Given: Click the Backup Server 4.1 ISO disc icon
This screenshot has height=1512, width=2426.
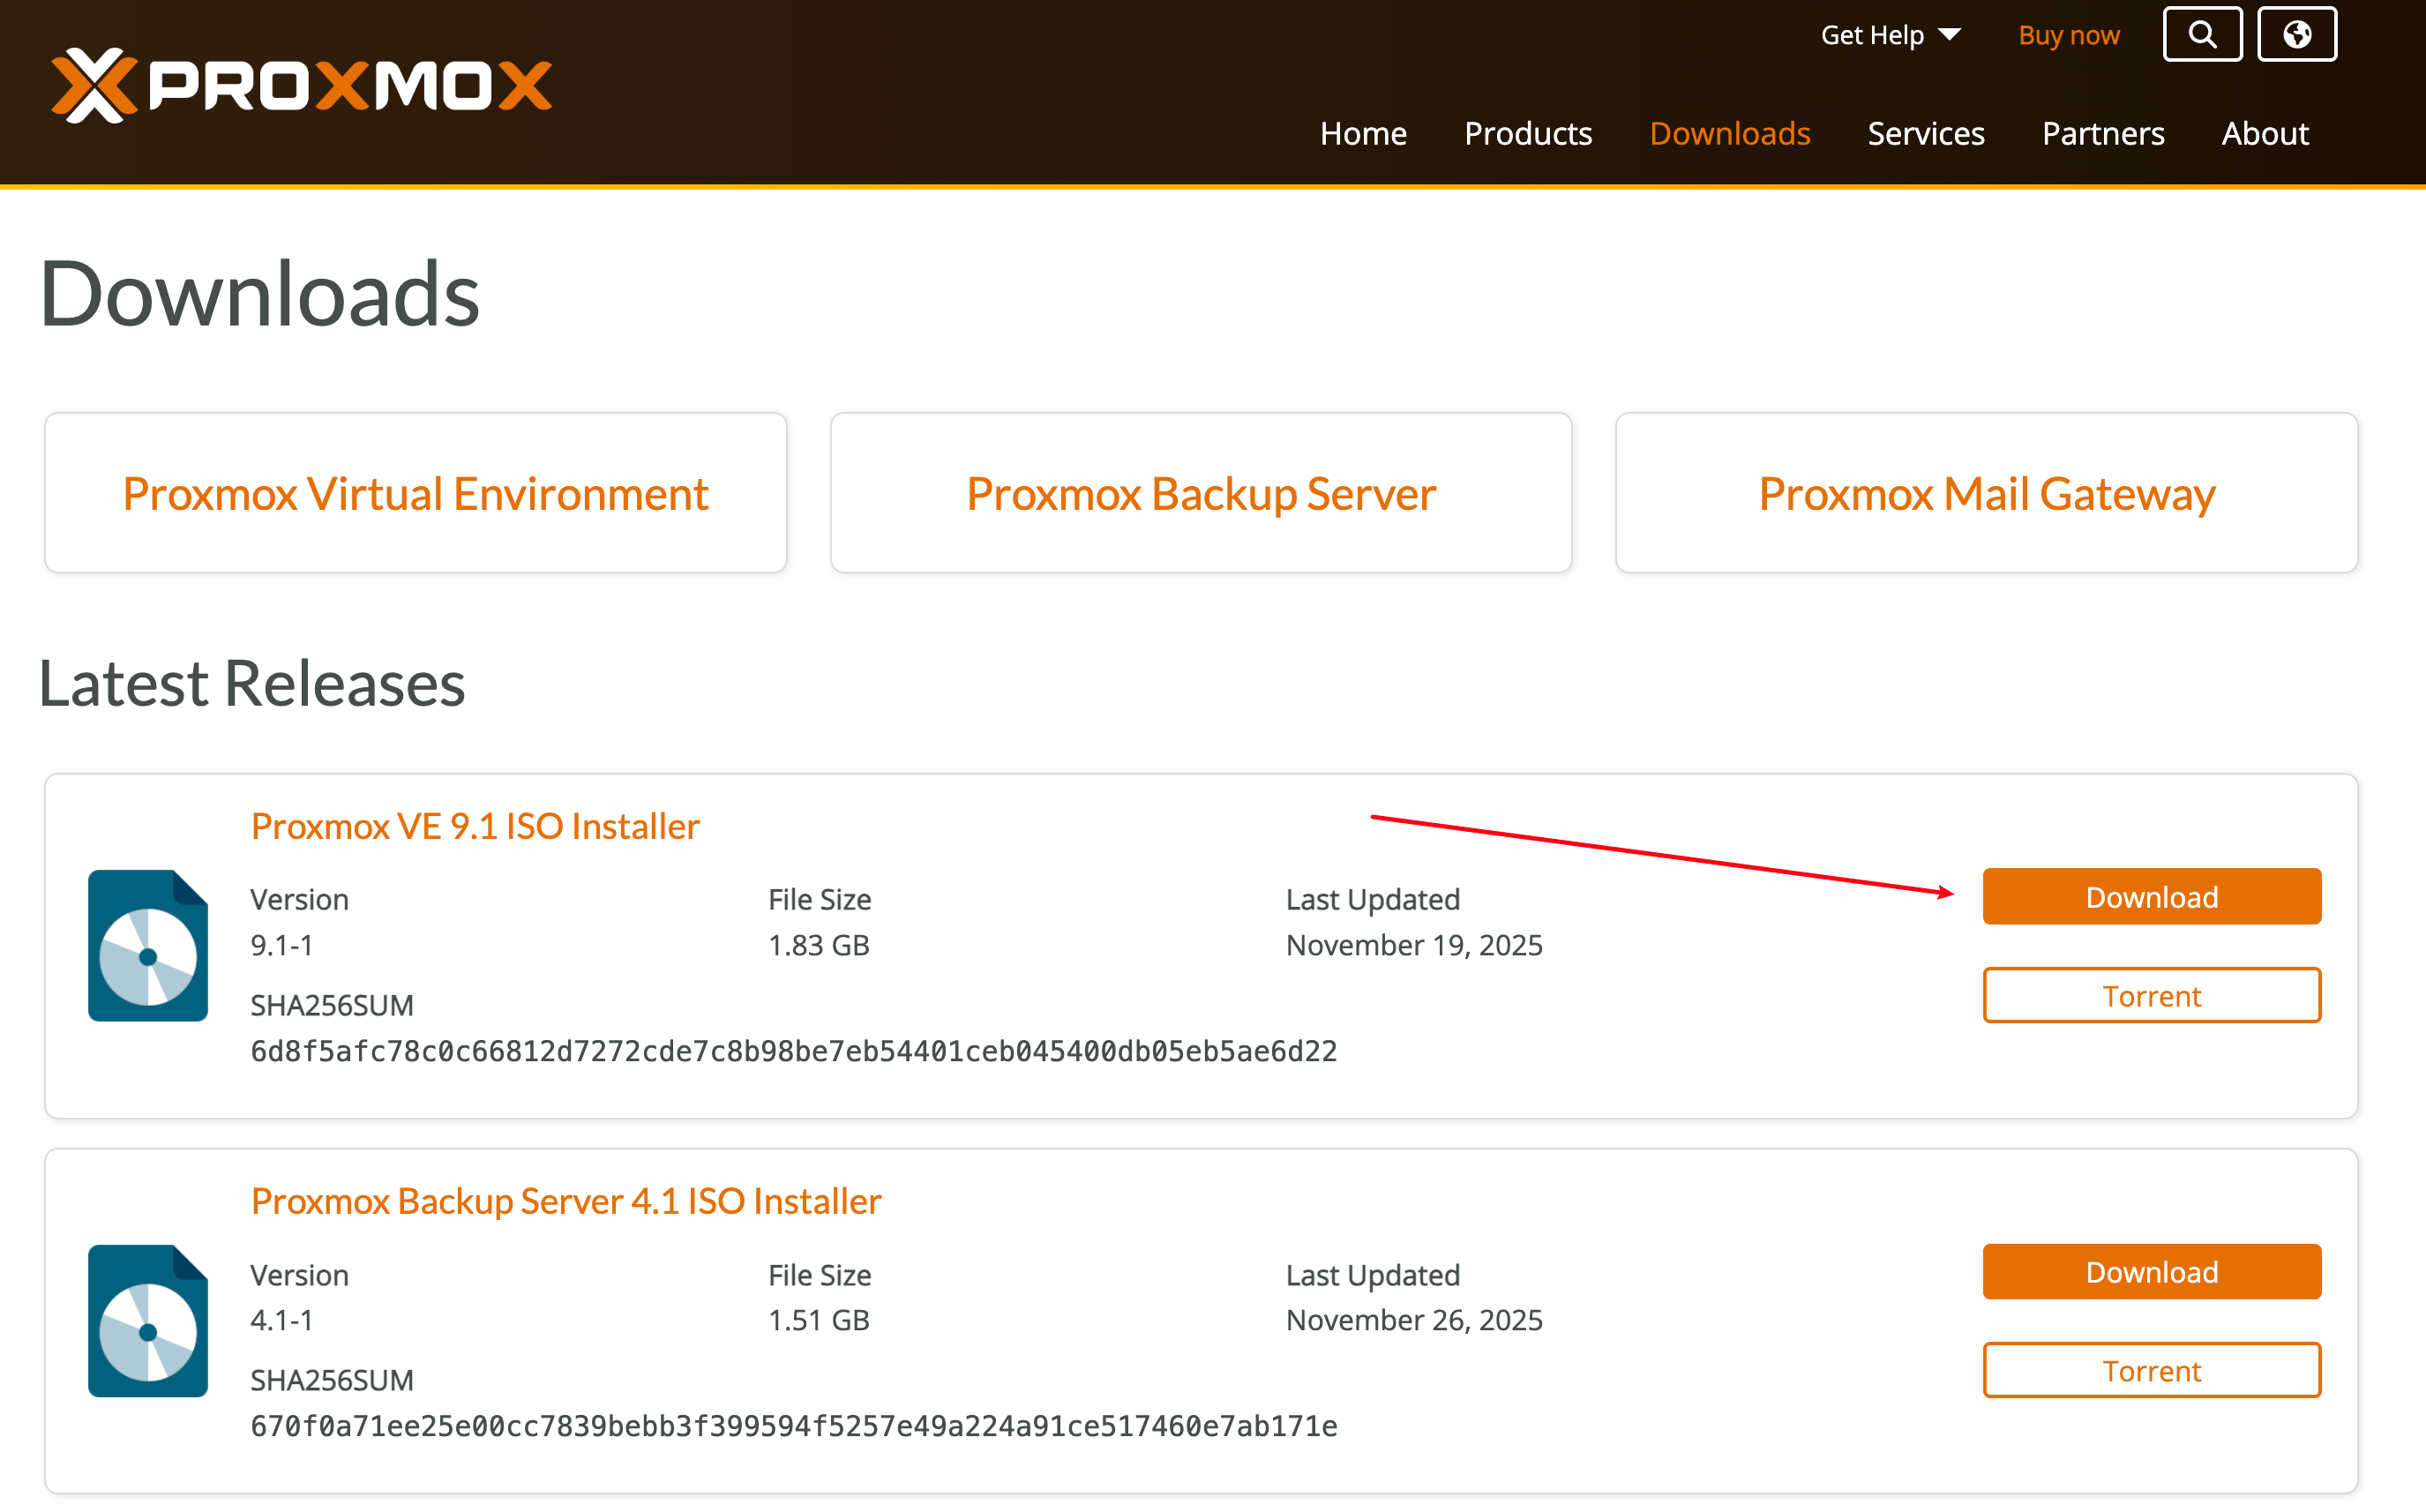Looking at the screenshot, I should 148,1320.
